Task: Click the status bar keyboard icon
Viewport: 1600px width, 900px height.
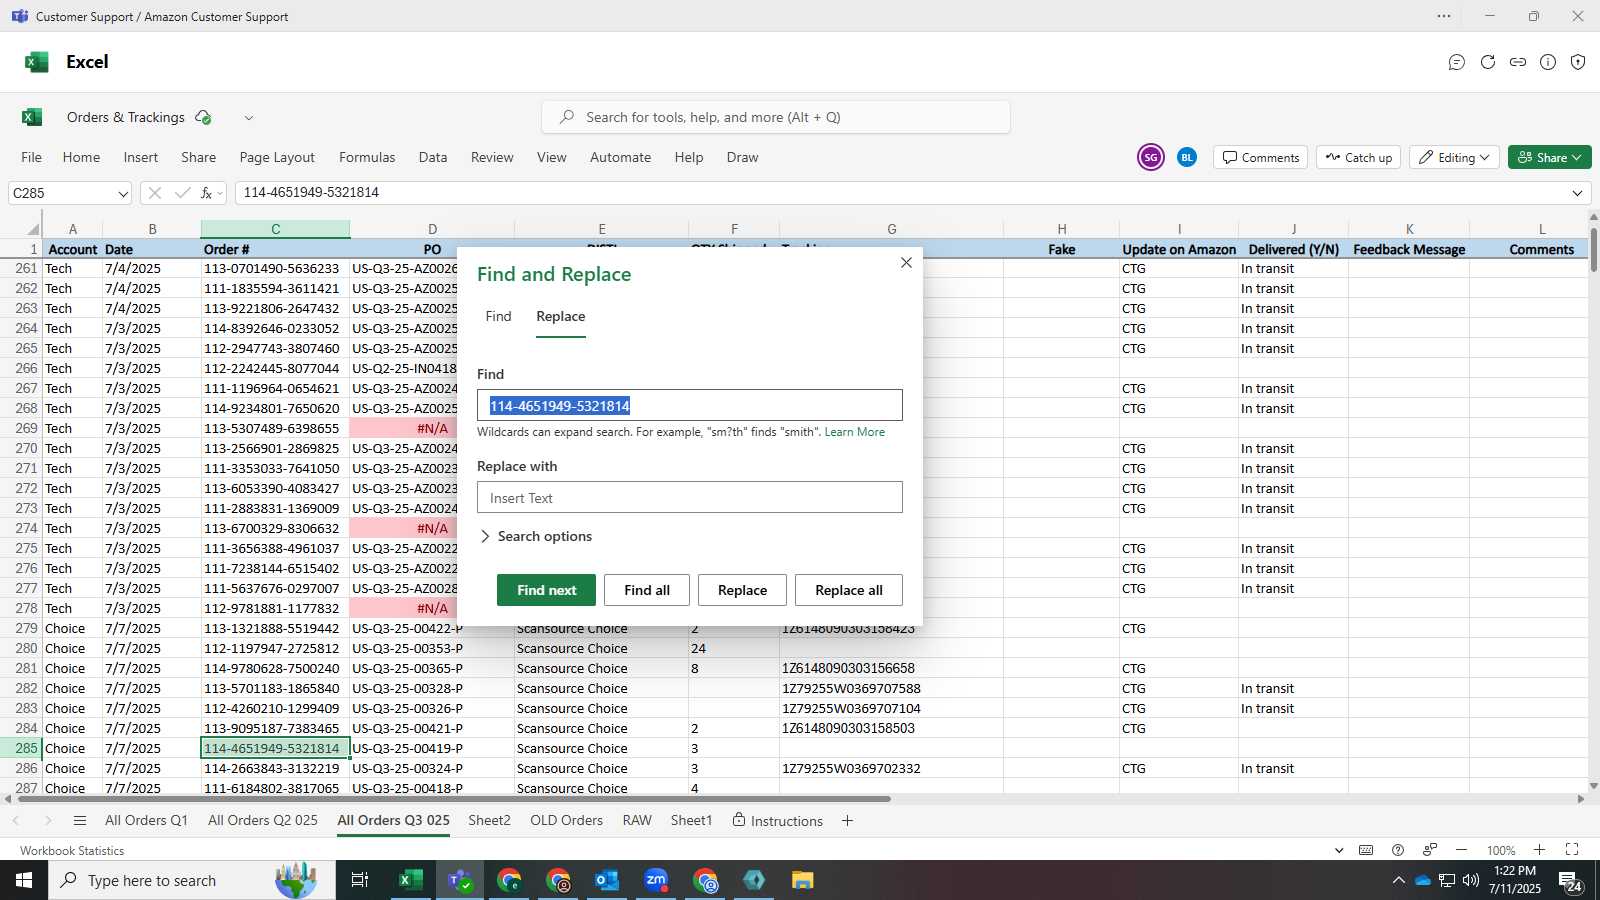Action: click(1366, 850)
